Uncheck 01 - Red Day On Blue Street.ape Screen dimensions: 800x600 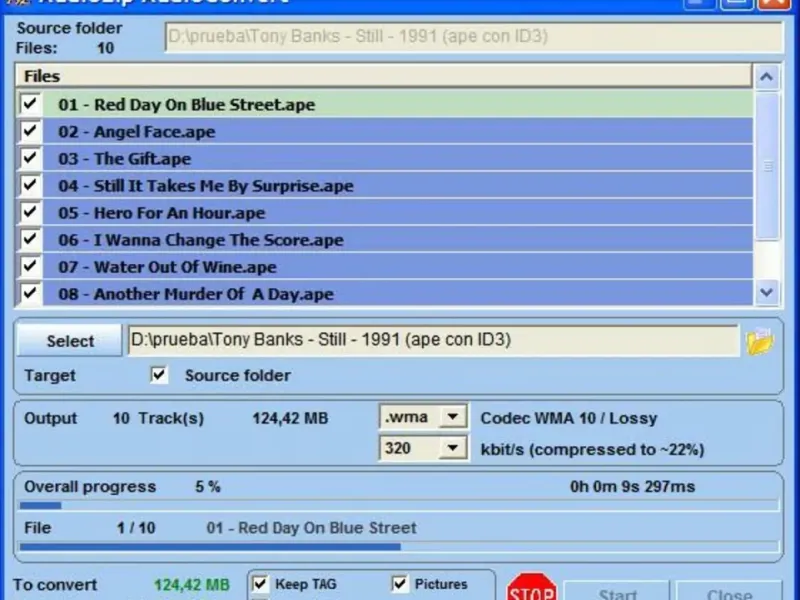[x=30, y=104]
